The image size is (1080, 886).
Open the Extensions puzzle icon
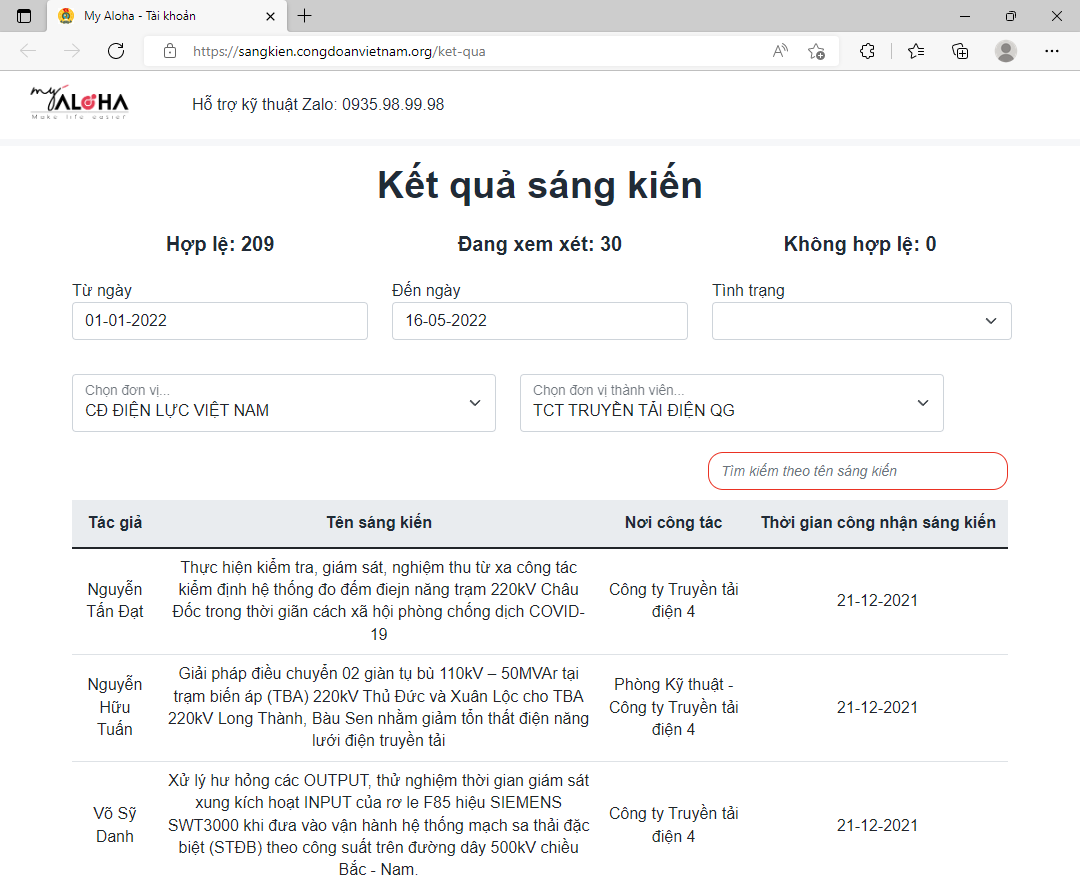click(x=868, y=51)
